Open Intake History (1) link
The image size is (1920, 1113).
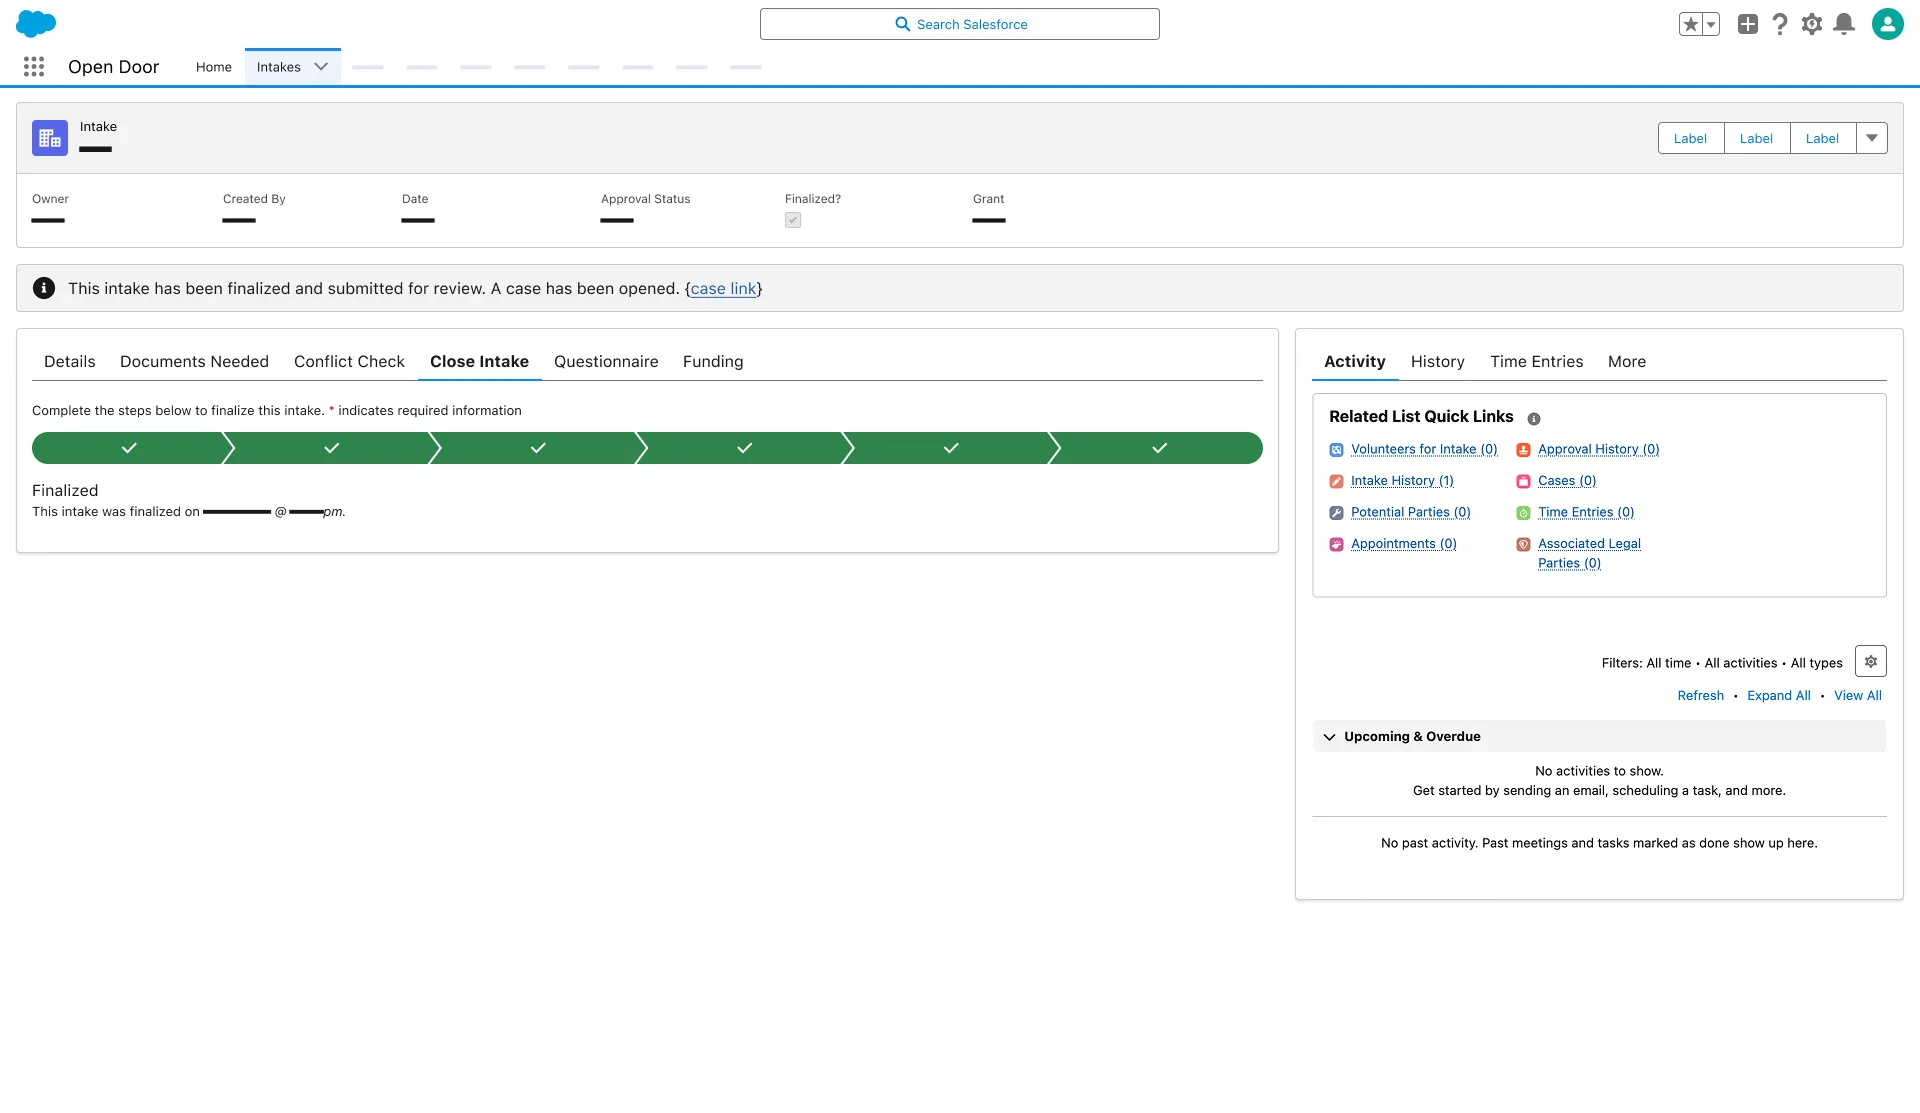(1402, 481)
